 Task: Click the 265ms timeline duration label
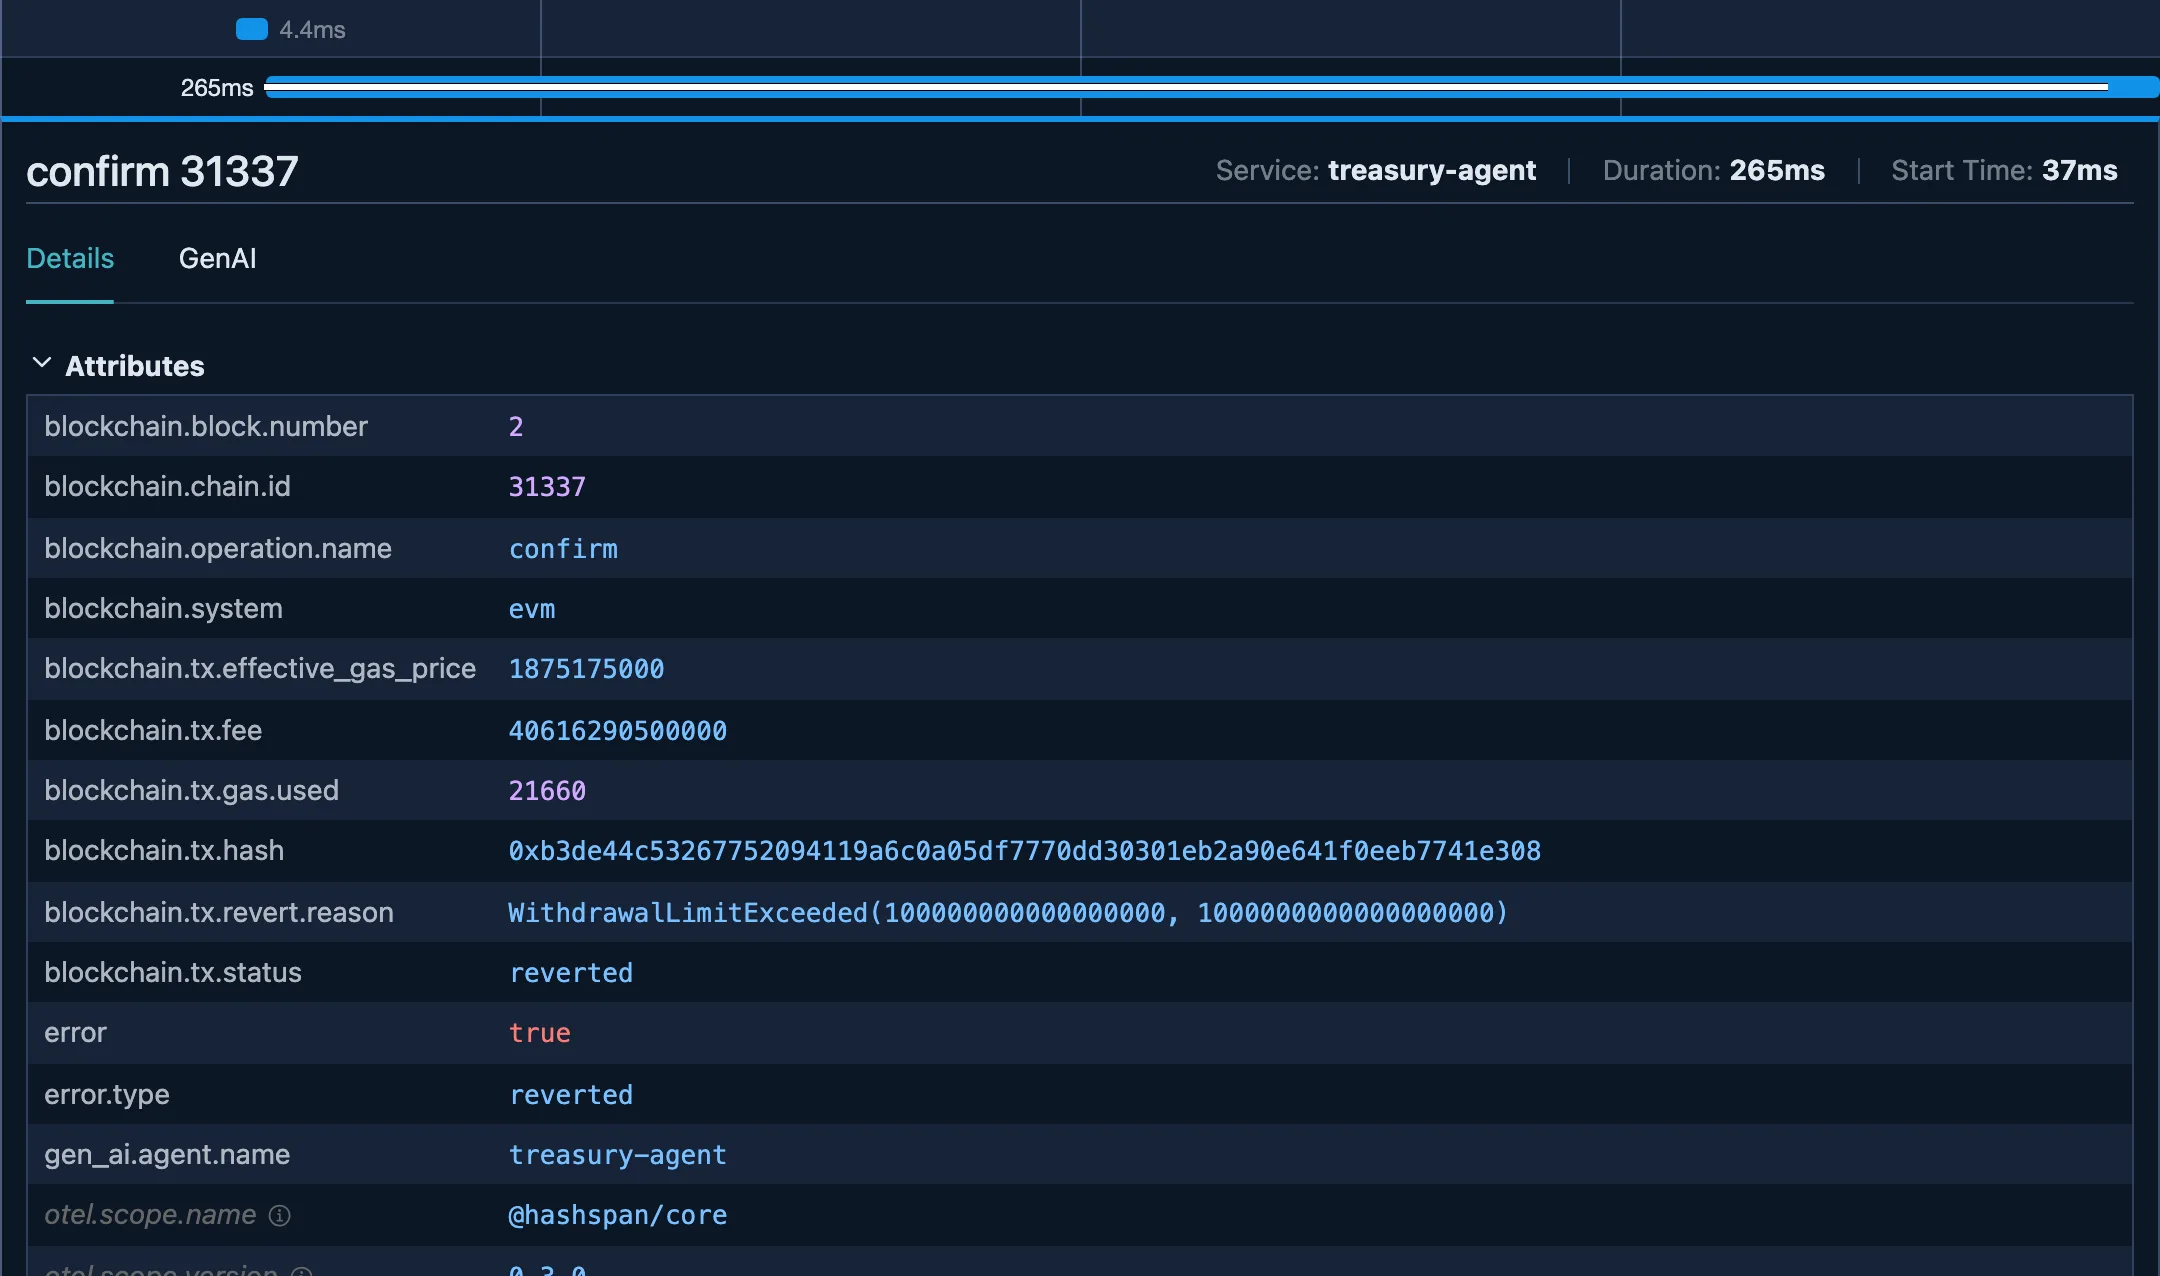click(x=217, y=88)
